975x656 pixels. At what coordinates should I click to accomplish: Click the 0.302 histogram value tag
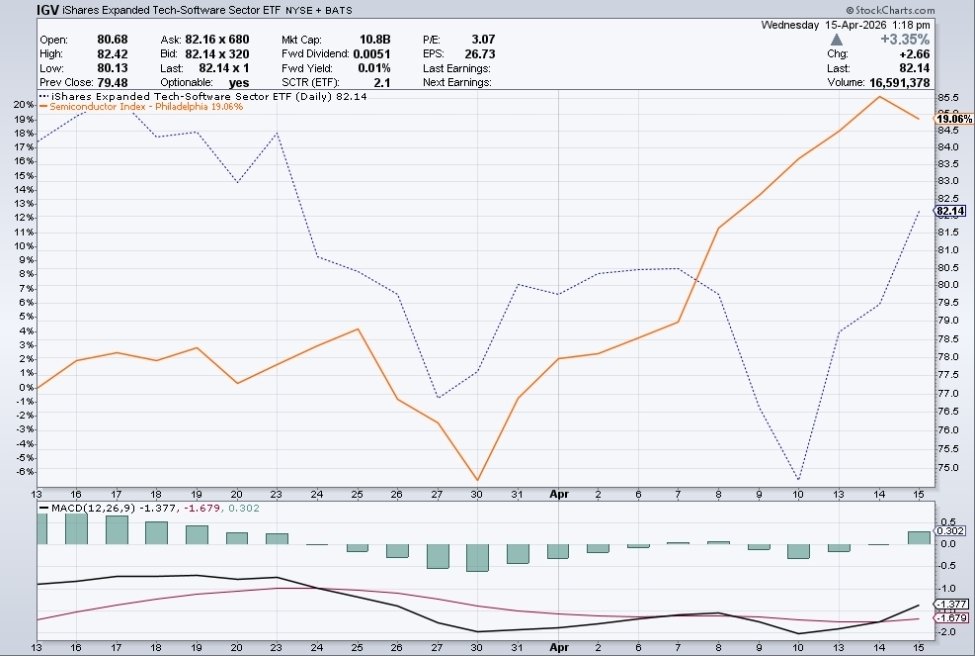tap(950, 530)
